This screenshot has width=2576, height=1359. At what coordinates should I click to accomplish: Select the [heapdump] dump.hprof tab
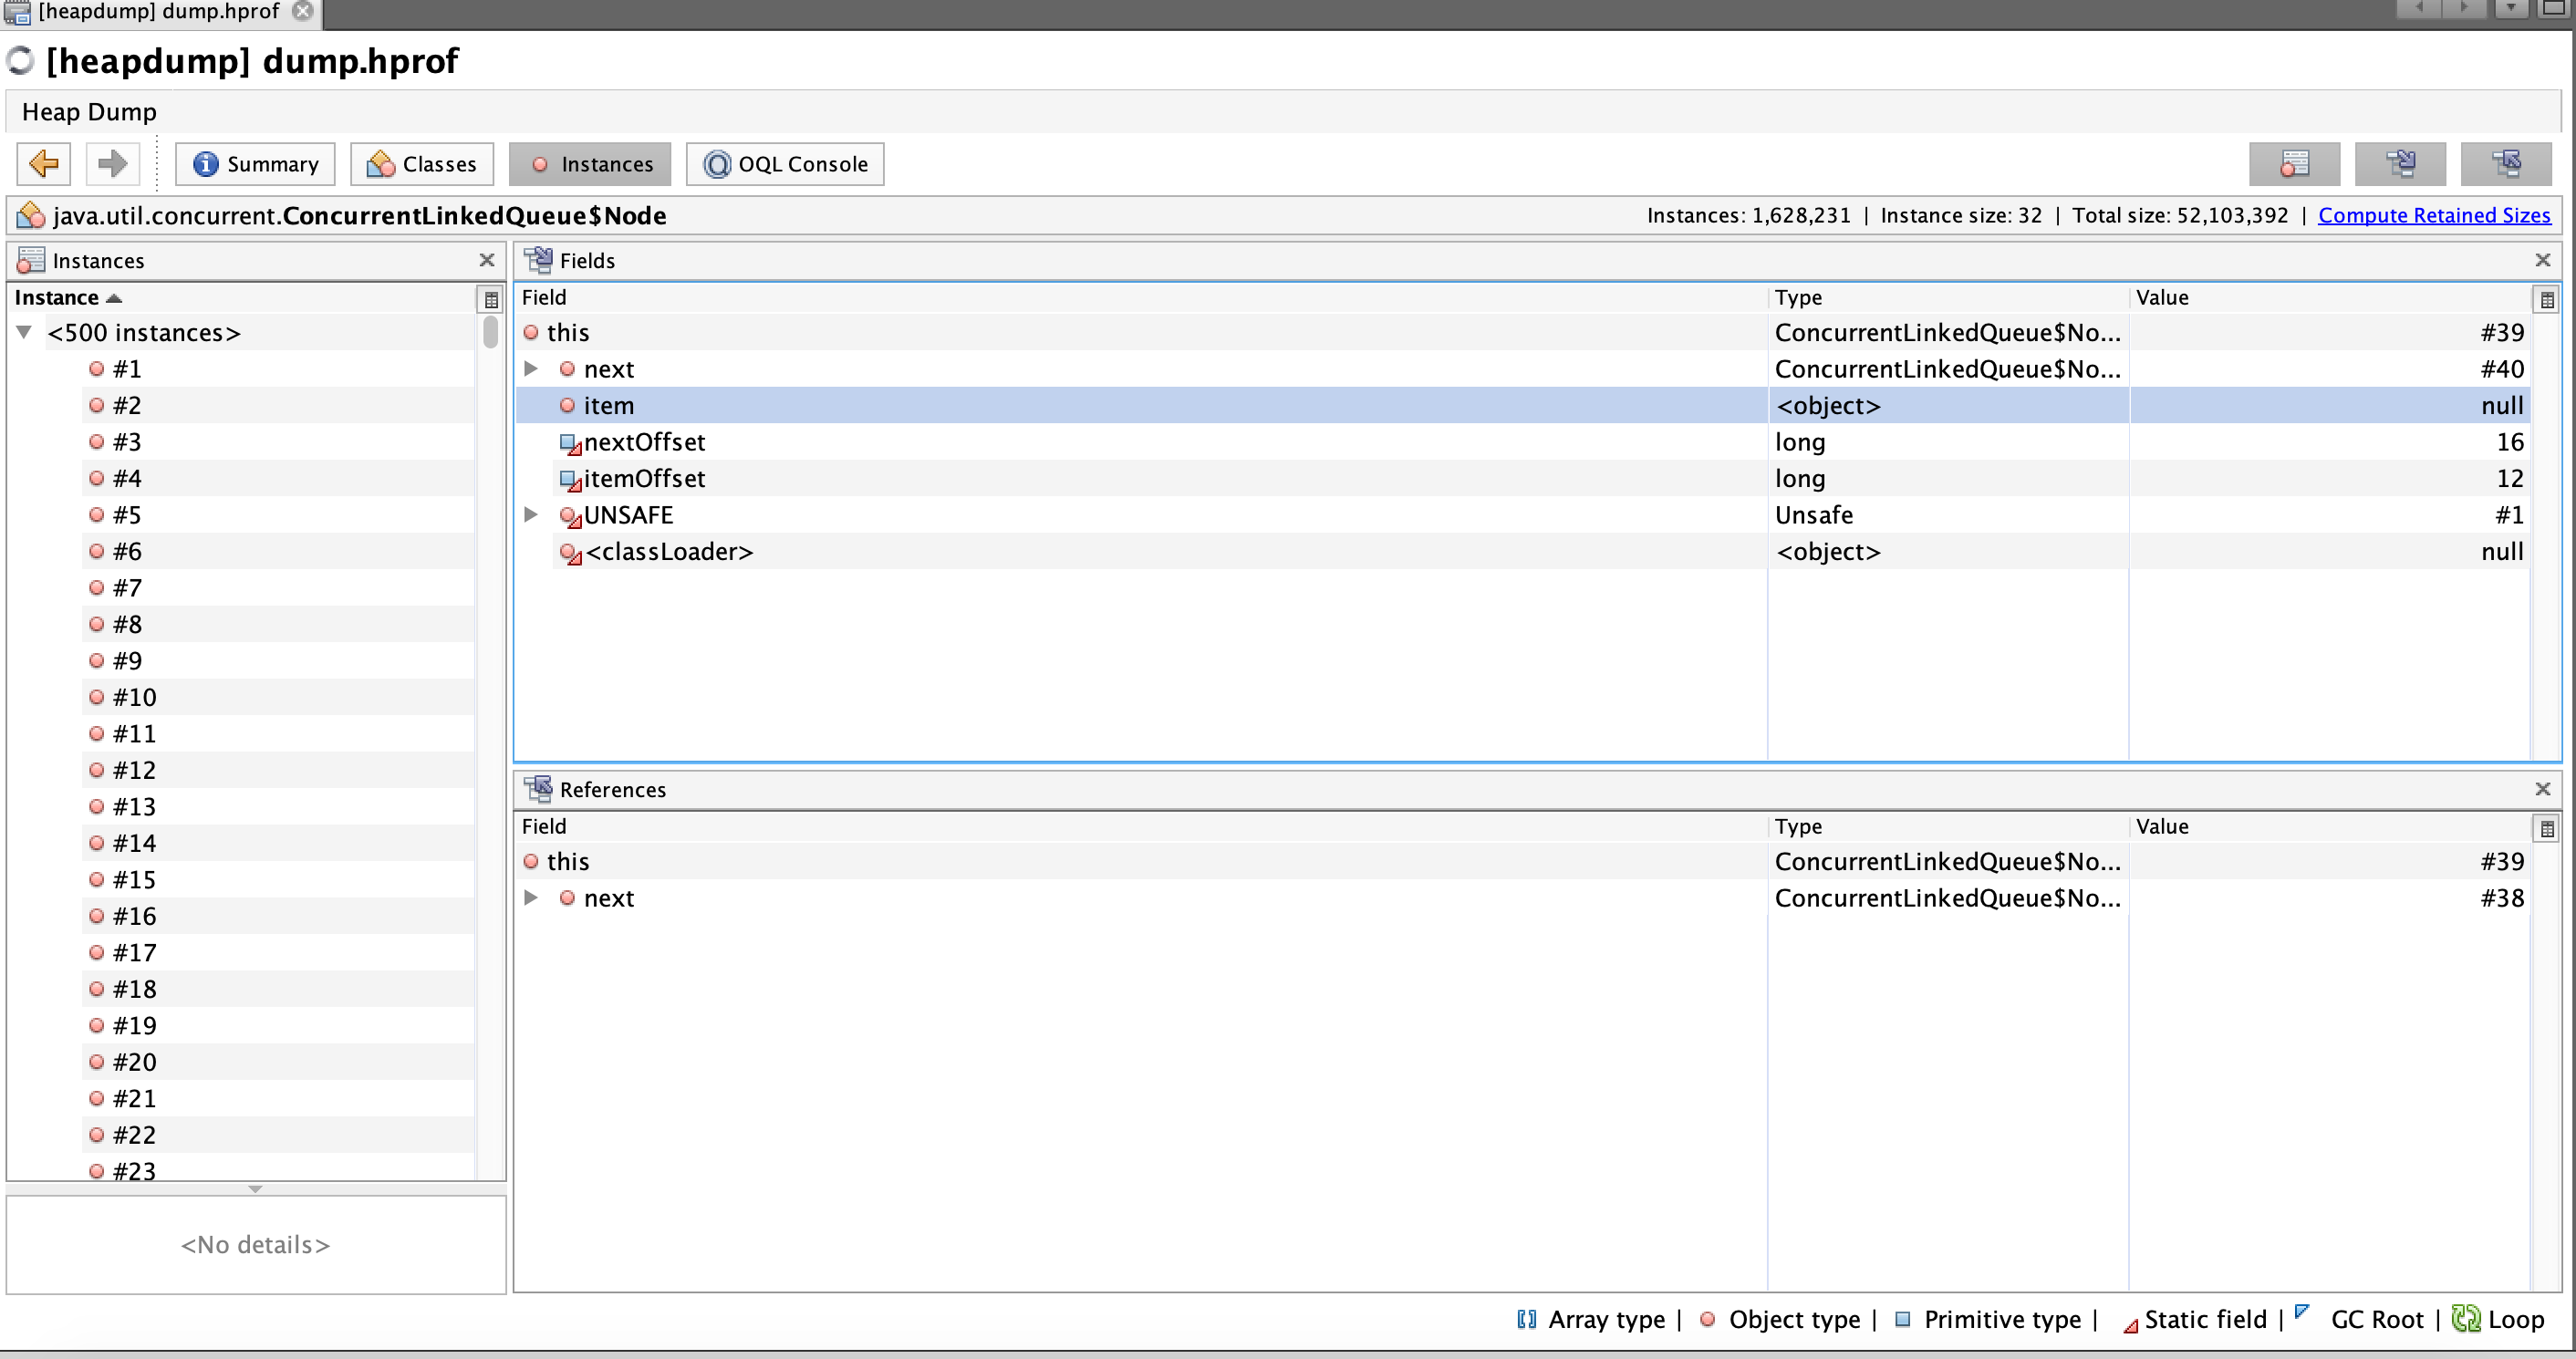click(158, 12)
